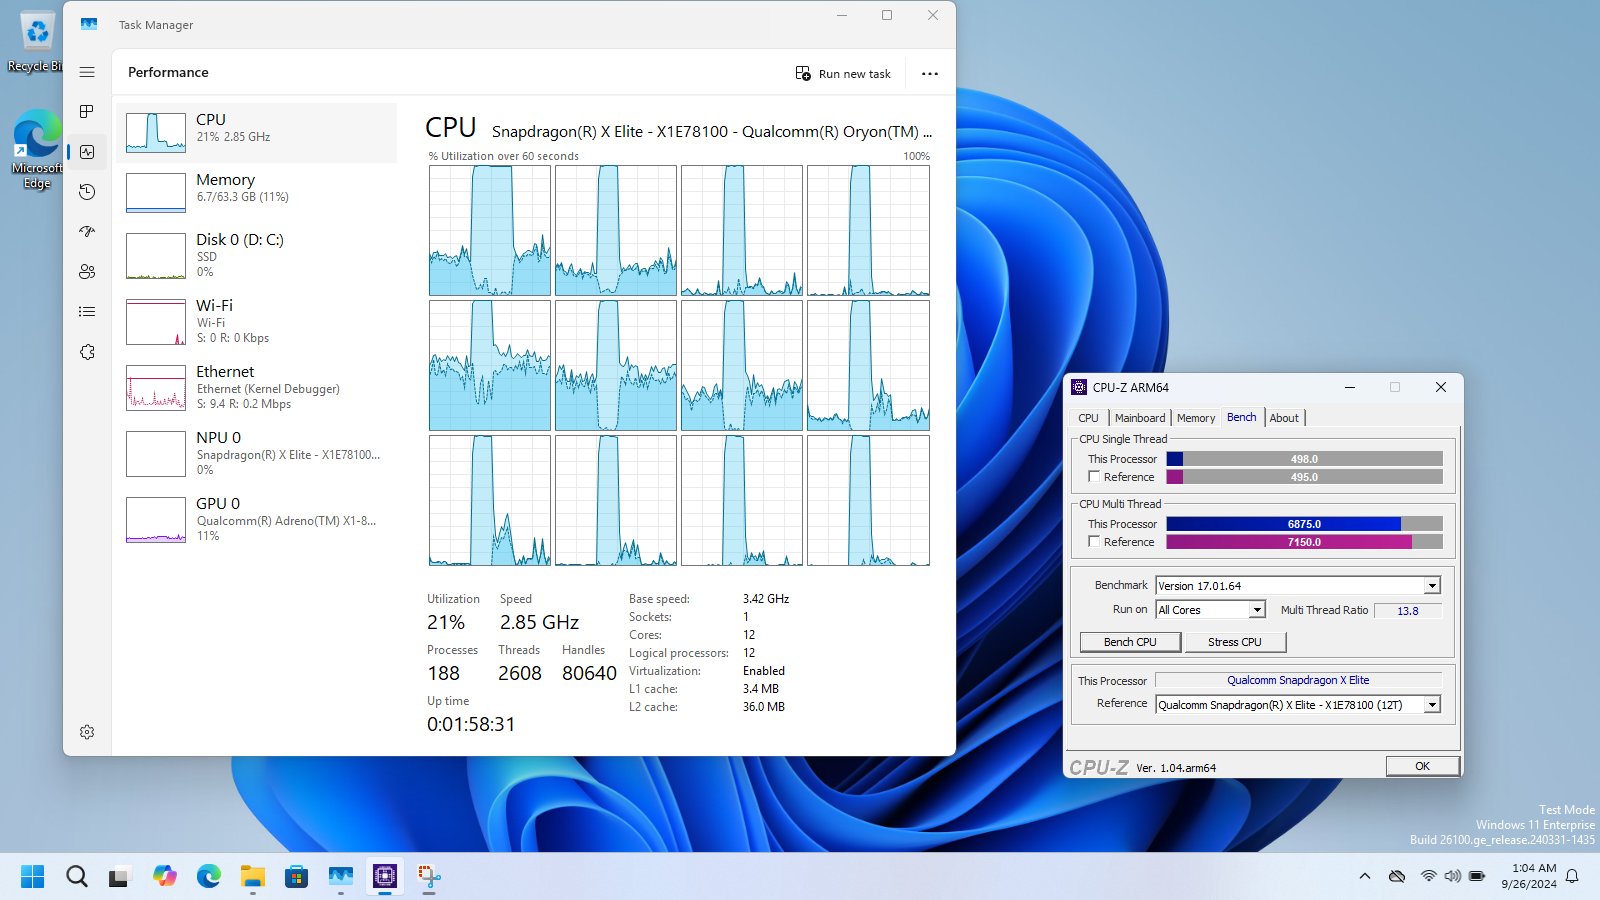
Task: Click the Bench CPU button
Action: [x=1130, y=642]
